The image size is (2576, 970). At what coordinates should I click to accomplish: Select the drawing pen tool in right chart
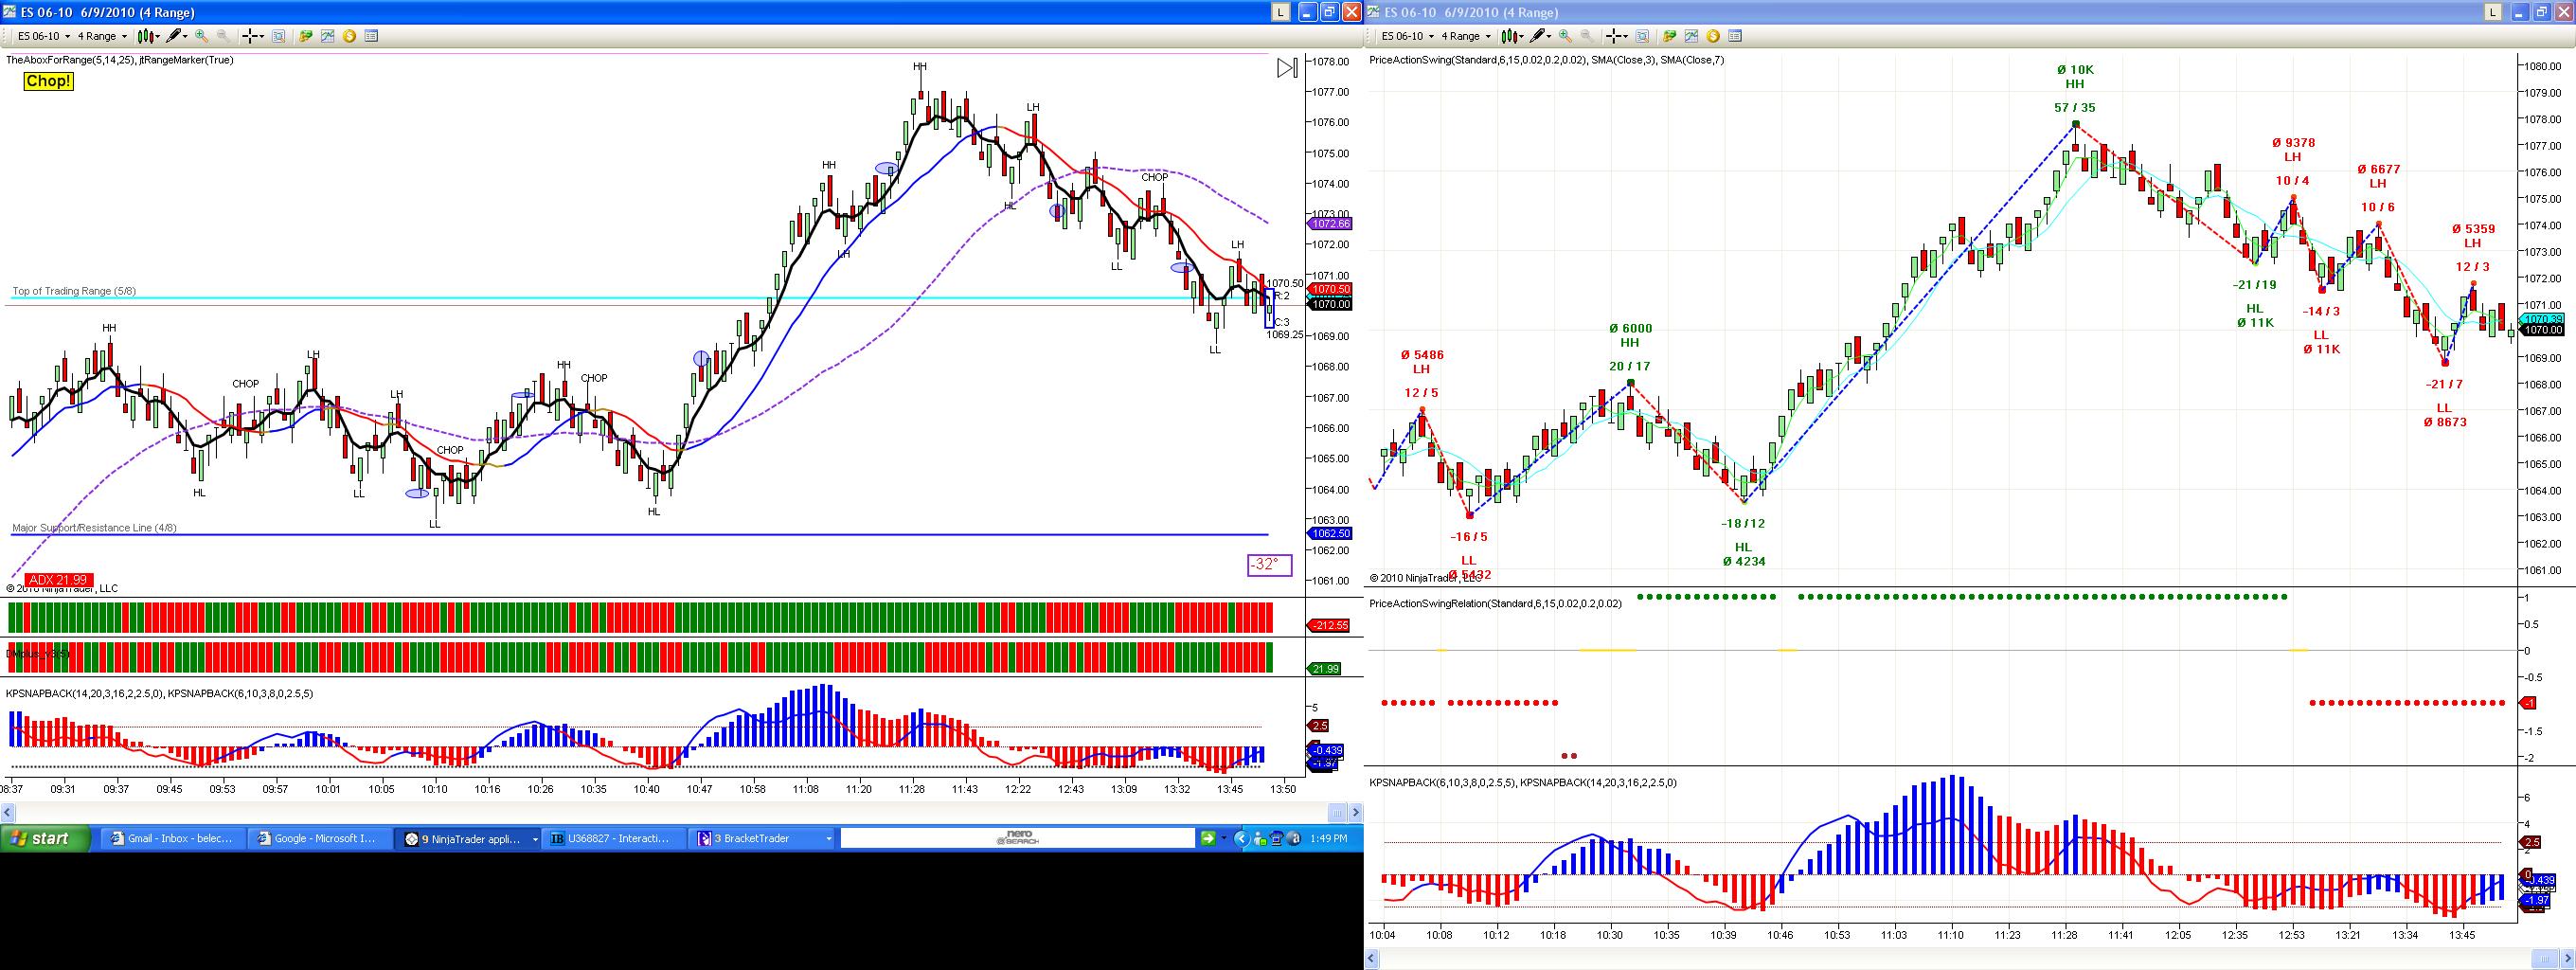tap(1541, 36)
